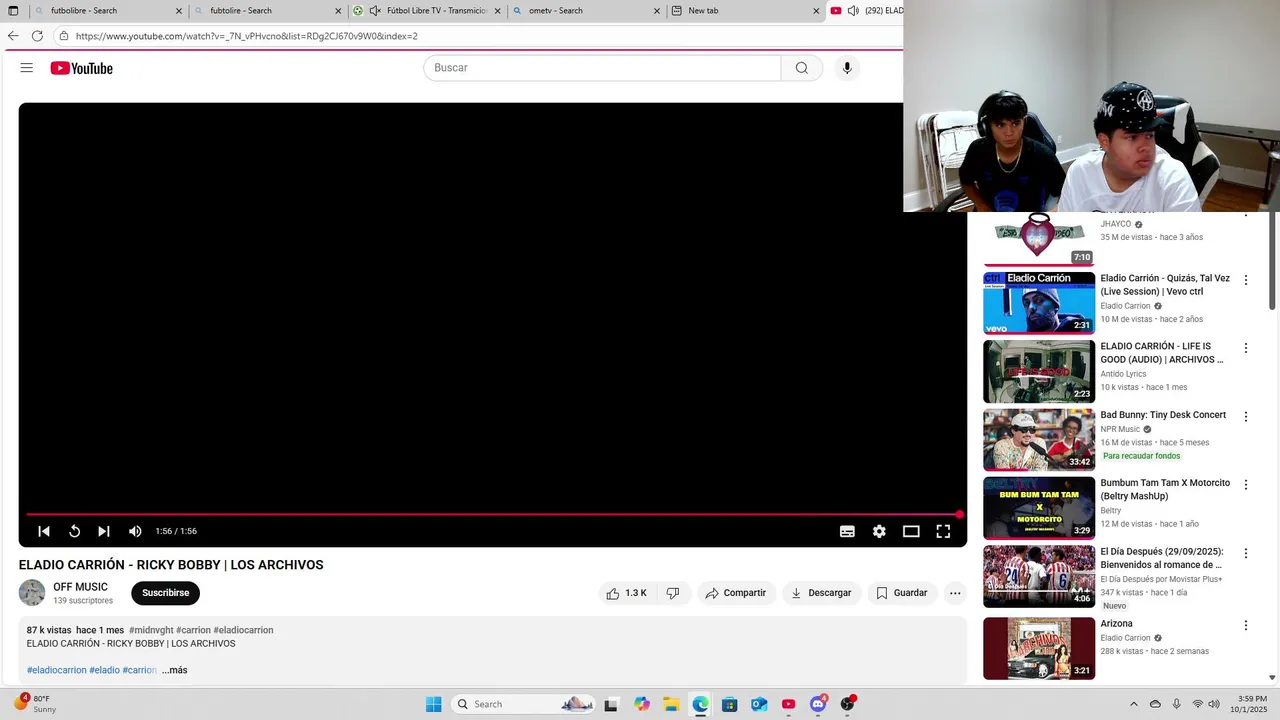Image resolution: width=1280 pixels, height=720 pixels.
Task: Dislike the video
Action: click(x=673, y=593)
